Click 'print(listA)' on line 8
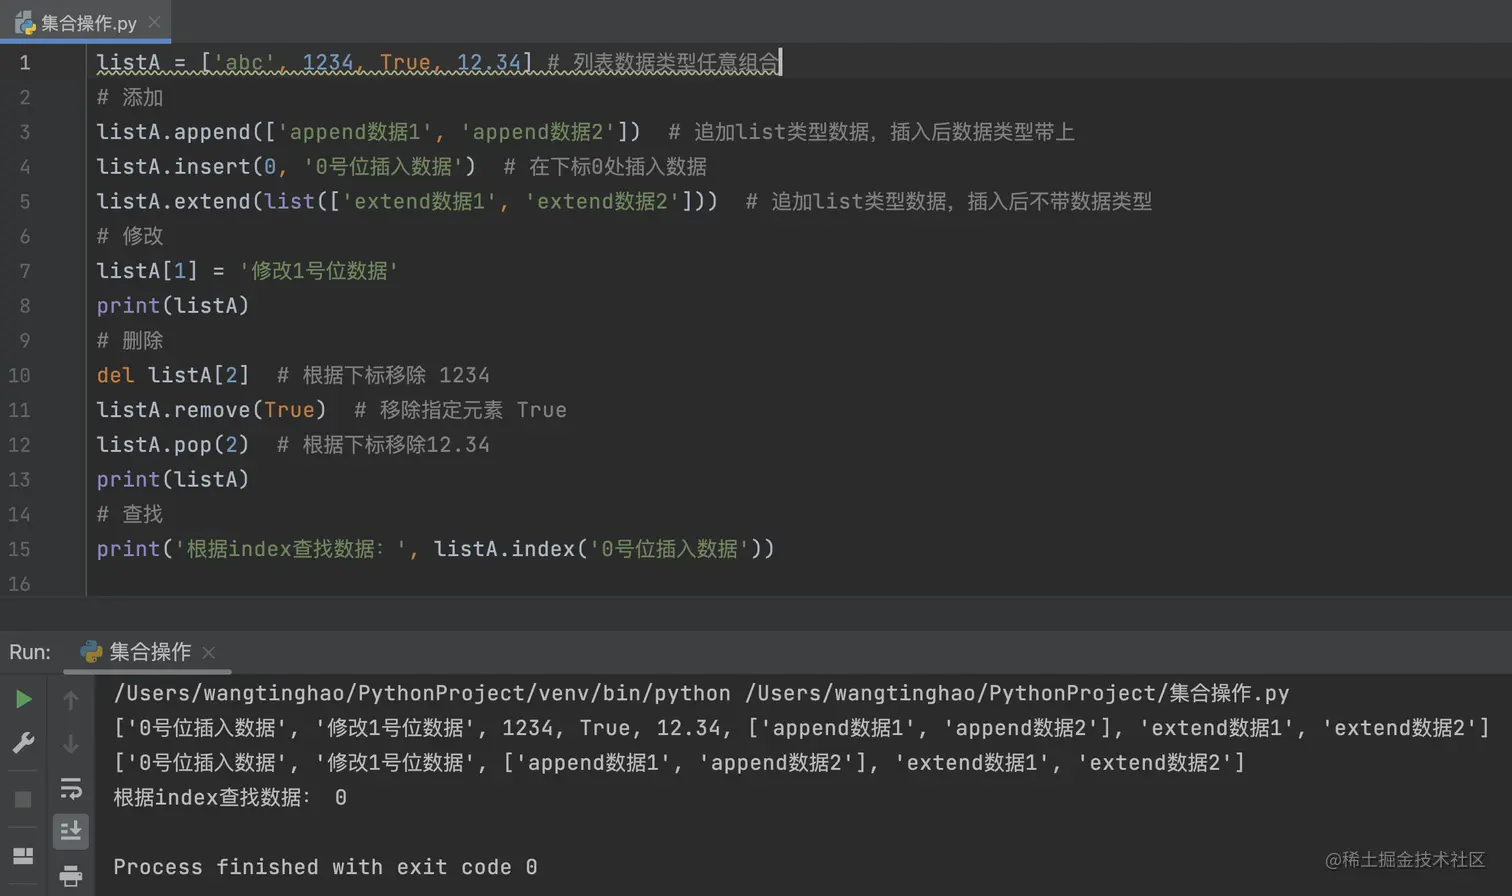 (173, 306)
